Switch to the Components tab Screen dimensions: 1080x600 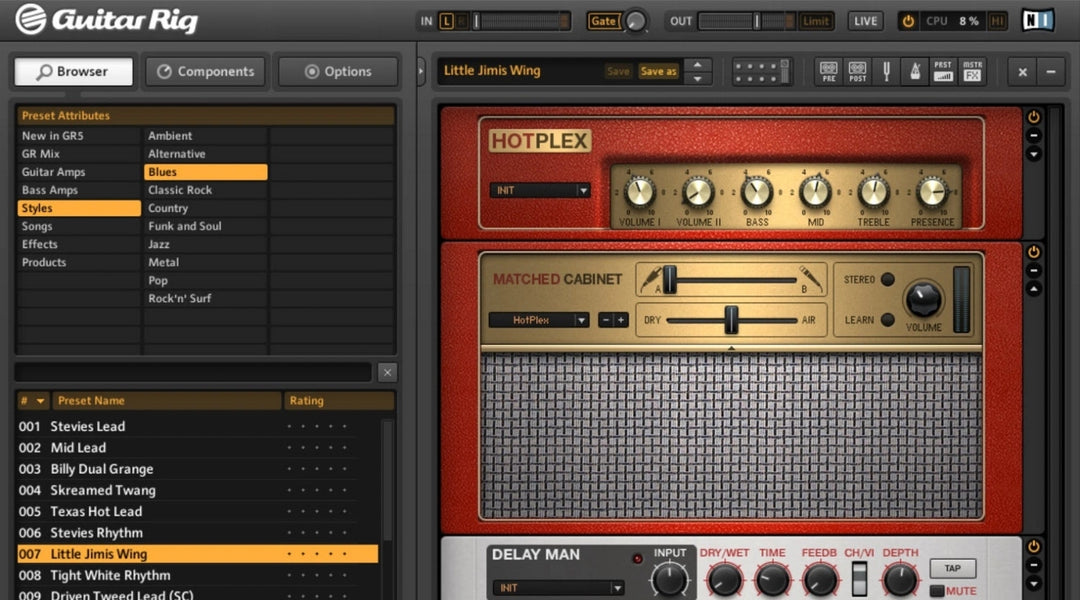tap(206, 71)
